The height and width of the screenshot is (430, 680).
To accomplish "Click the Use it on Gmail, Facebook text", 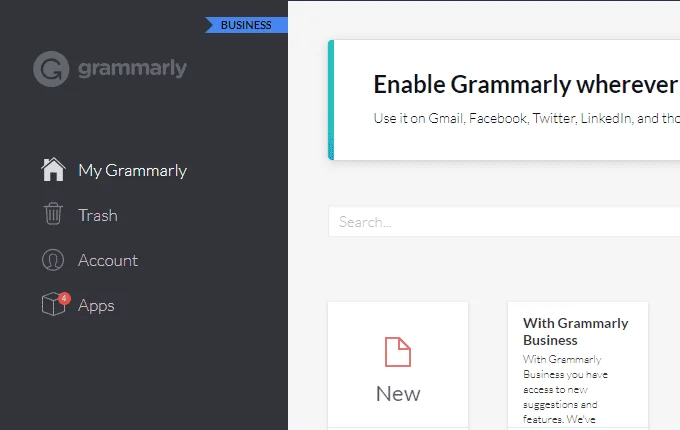I will click(x=526, y=118).
